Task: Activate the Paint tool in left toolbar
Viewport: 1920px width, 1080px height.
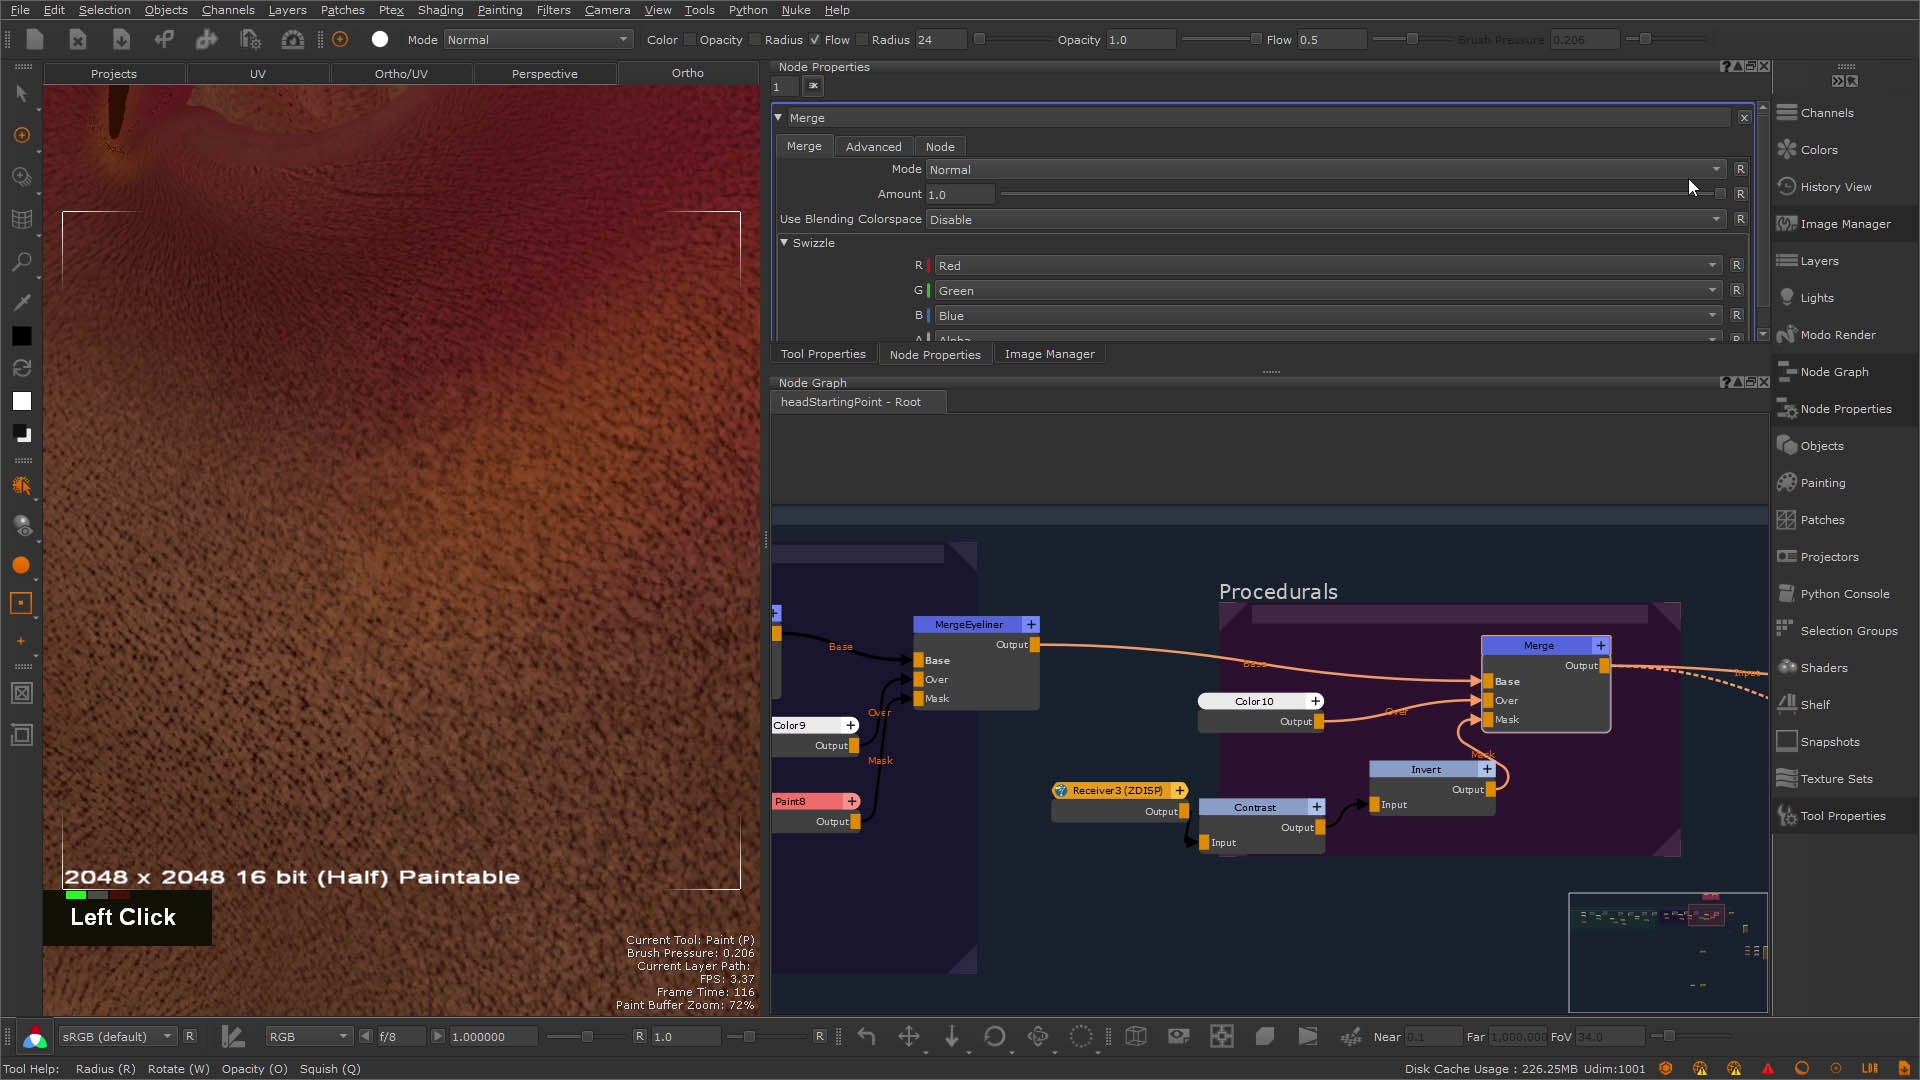Action: point(21,135)
